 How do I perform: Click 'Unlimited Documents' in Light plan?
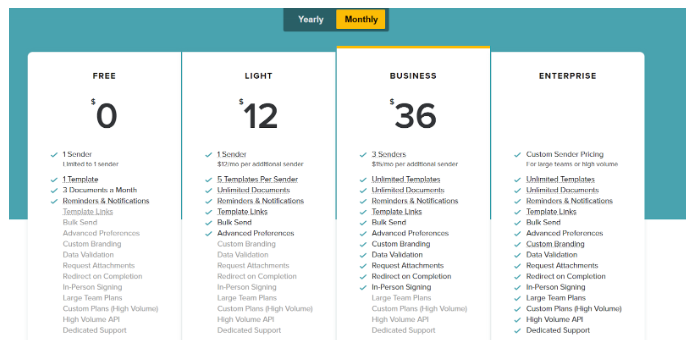coord(254,190)
